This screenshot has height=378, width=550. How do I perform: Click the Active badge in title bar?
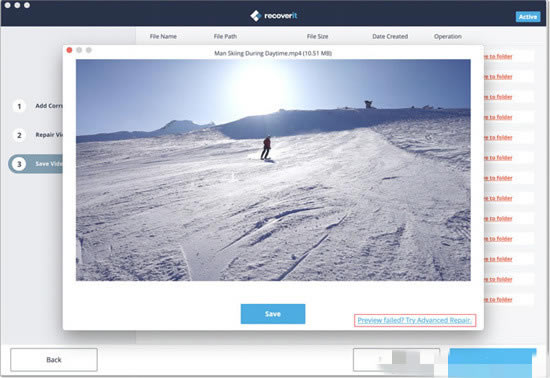tap(528, 17)
